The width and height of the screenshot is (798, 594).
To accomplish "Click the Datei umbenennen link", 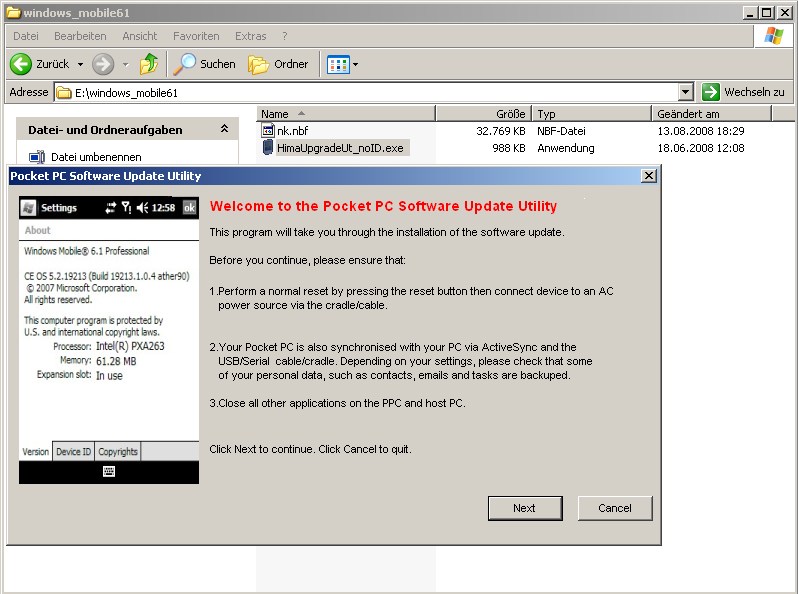I will point(96,157).
